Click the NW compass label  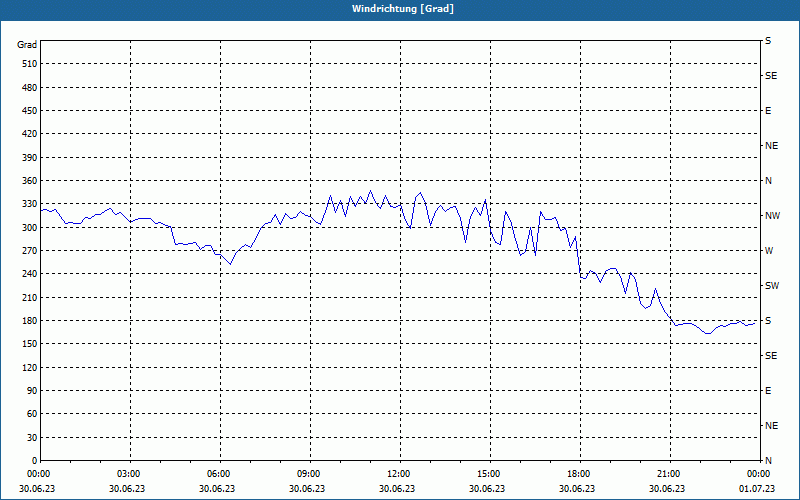point(772,216)
